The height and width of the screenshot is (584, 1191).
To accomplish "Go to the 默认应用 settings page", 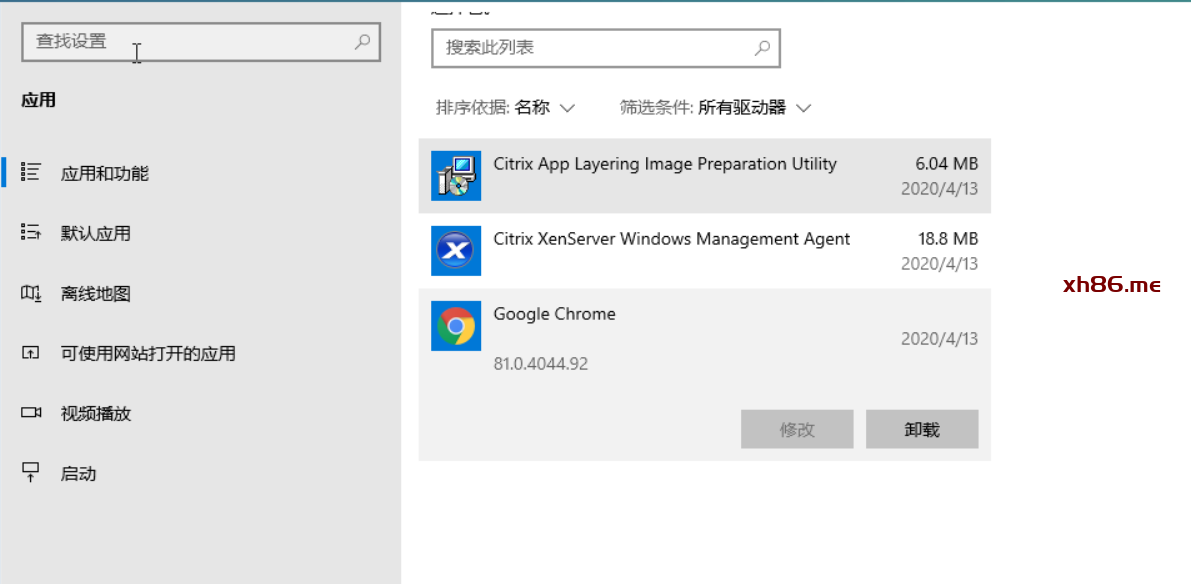I will (96, 234).
